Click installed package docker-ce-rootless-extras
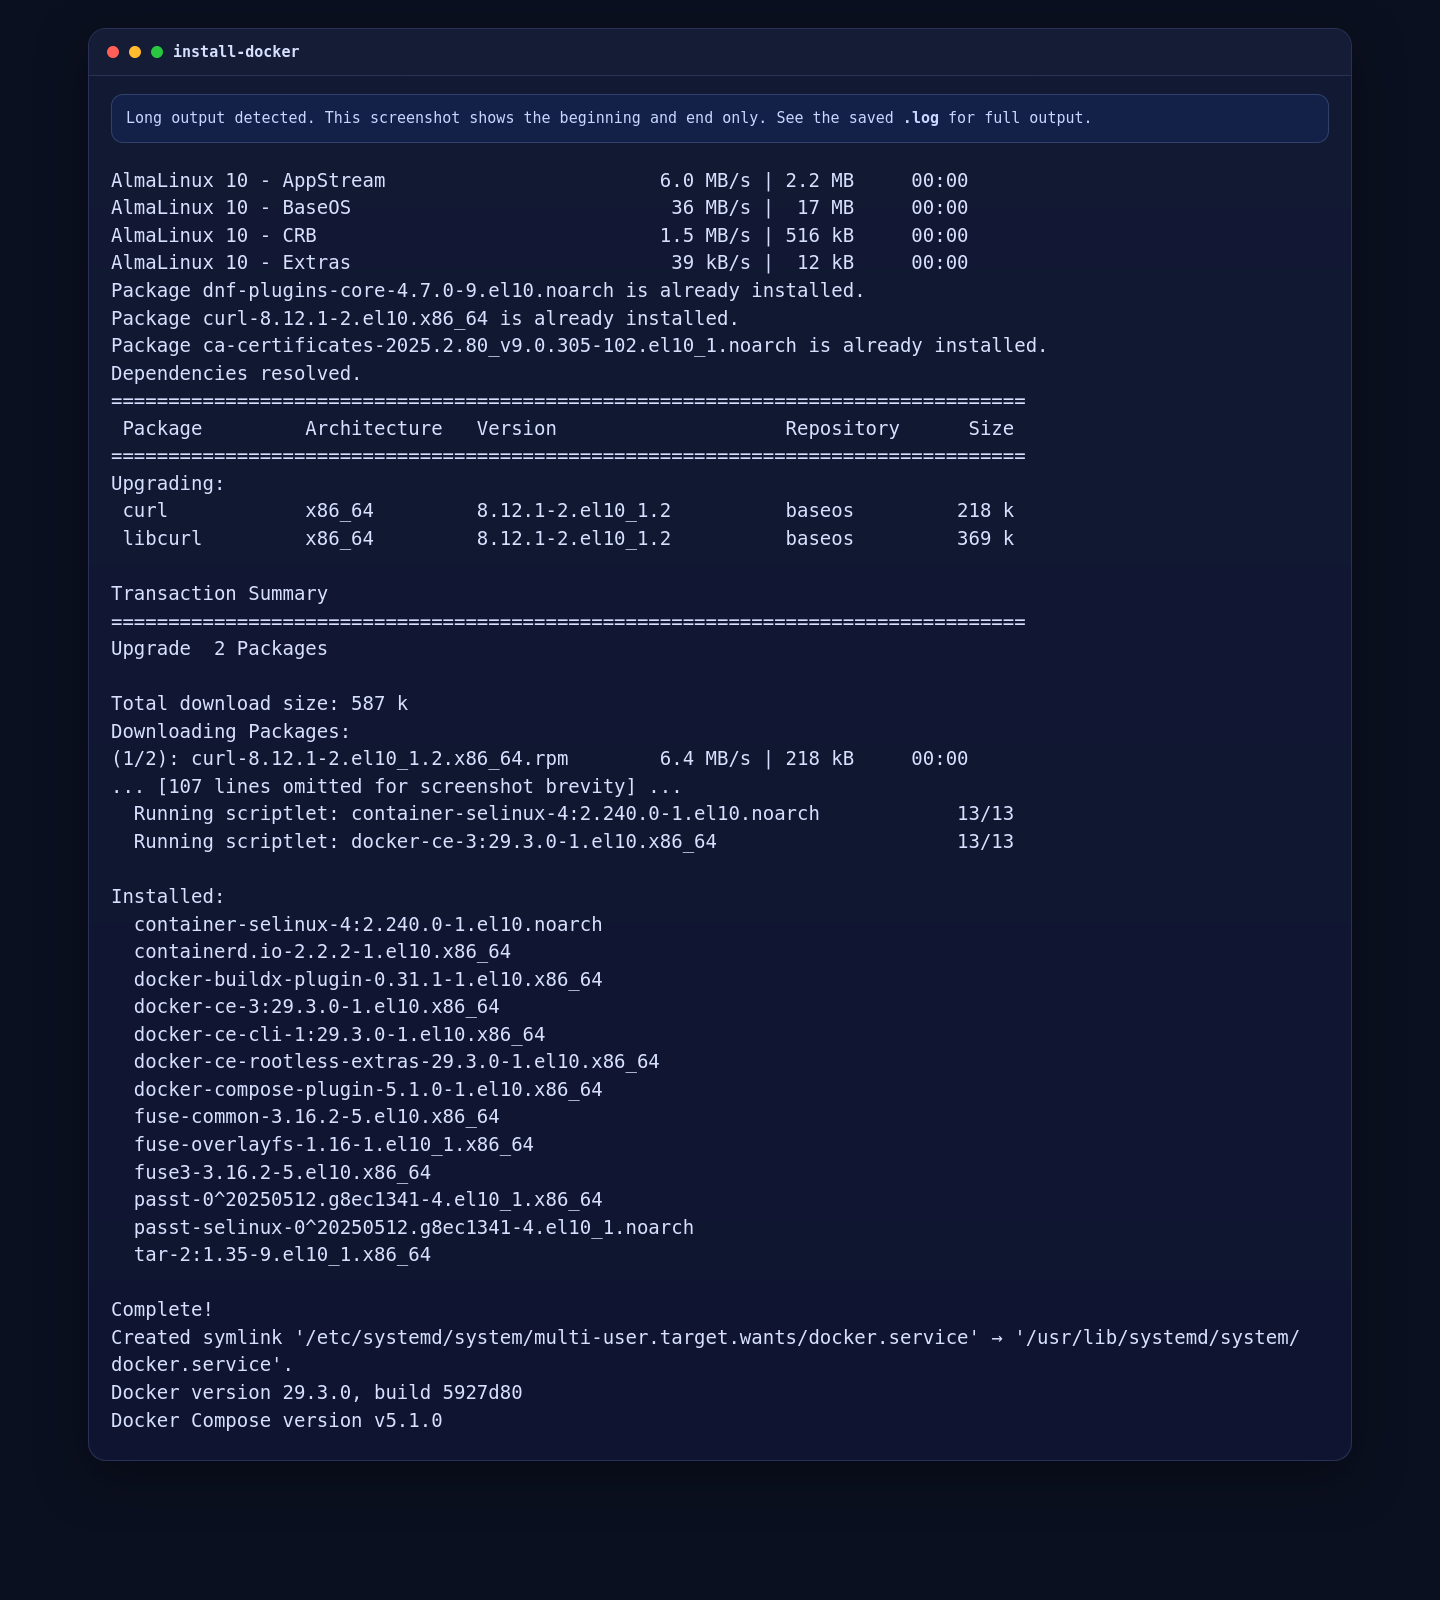Image resolution: width=1440 pixels, height=1600 pixels. pyautogui.click(x=397, y=1062)
